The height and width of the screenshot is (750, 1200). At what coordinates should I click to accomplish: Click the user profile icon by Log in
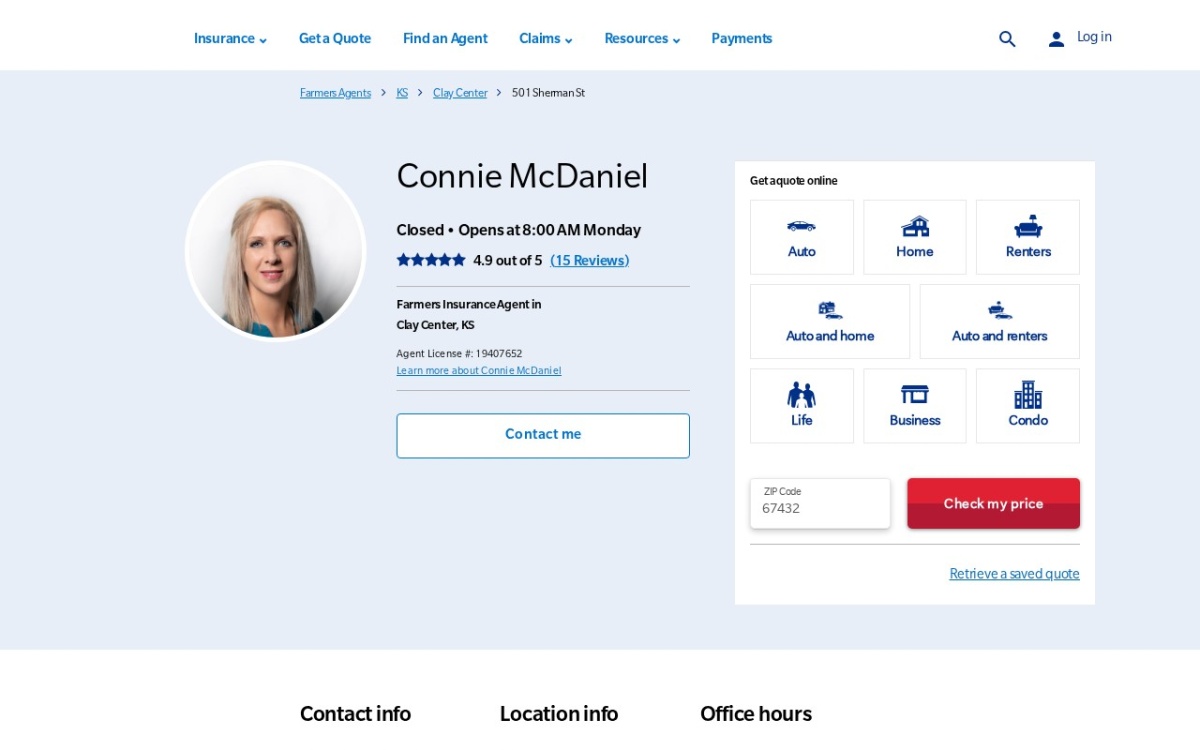[1056, 39]
